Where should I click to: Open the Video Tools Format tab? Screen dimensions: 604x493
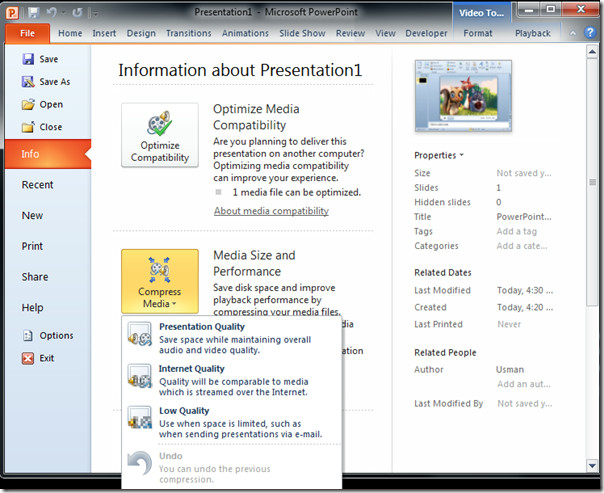pyautogui.click(x=478, y=34)
